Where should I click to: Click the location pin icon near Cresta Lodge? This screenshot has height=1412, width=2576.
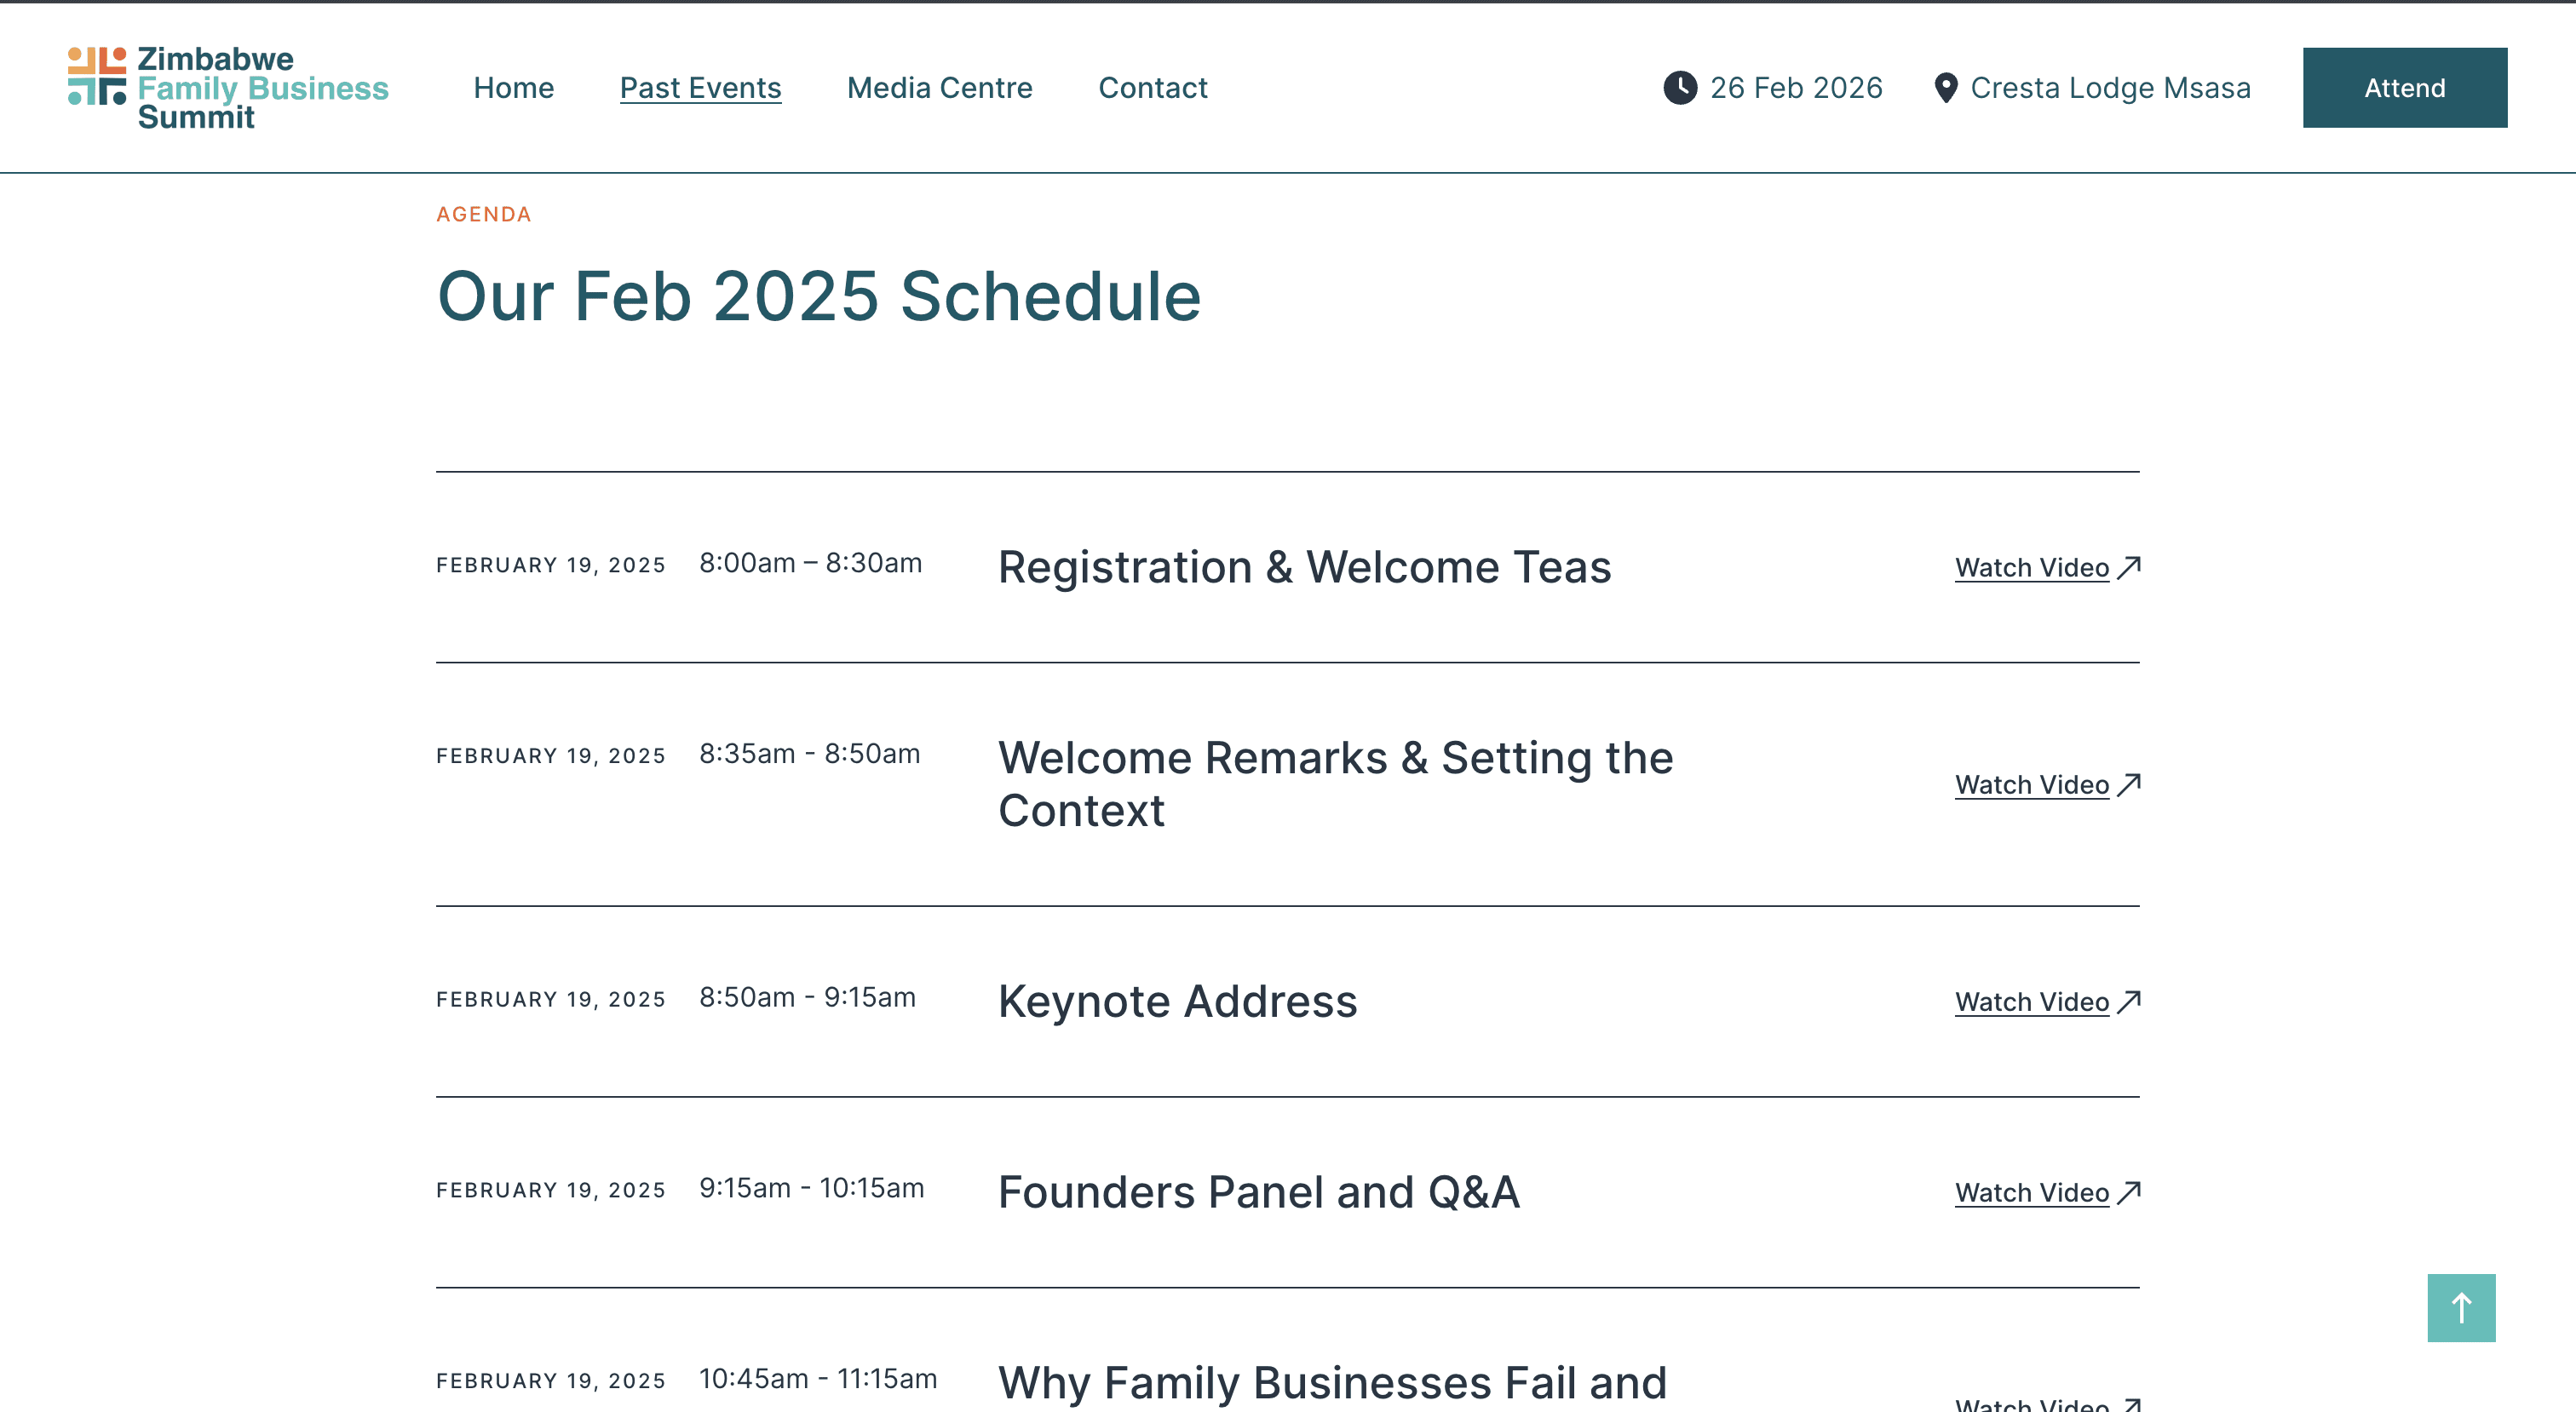1945,88
